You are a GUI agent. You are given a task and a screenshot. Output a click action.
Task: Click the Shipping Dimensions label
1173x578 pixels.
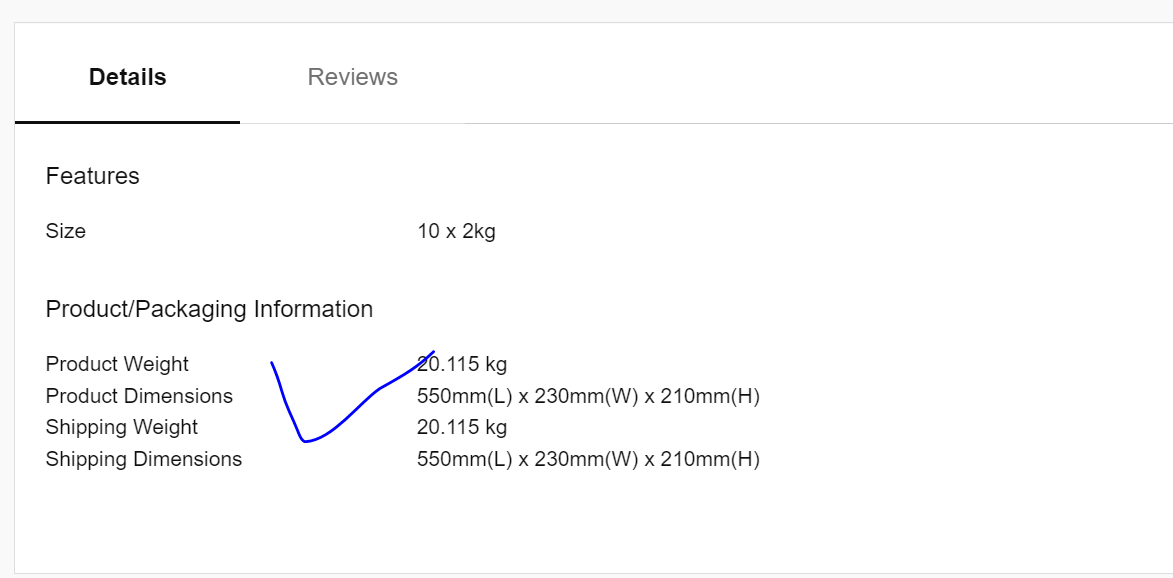click(144, 458)
